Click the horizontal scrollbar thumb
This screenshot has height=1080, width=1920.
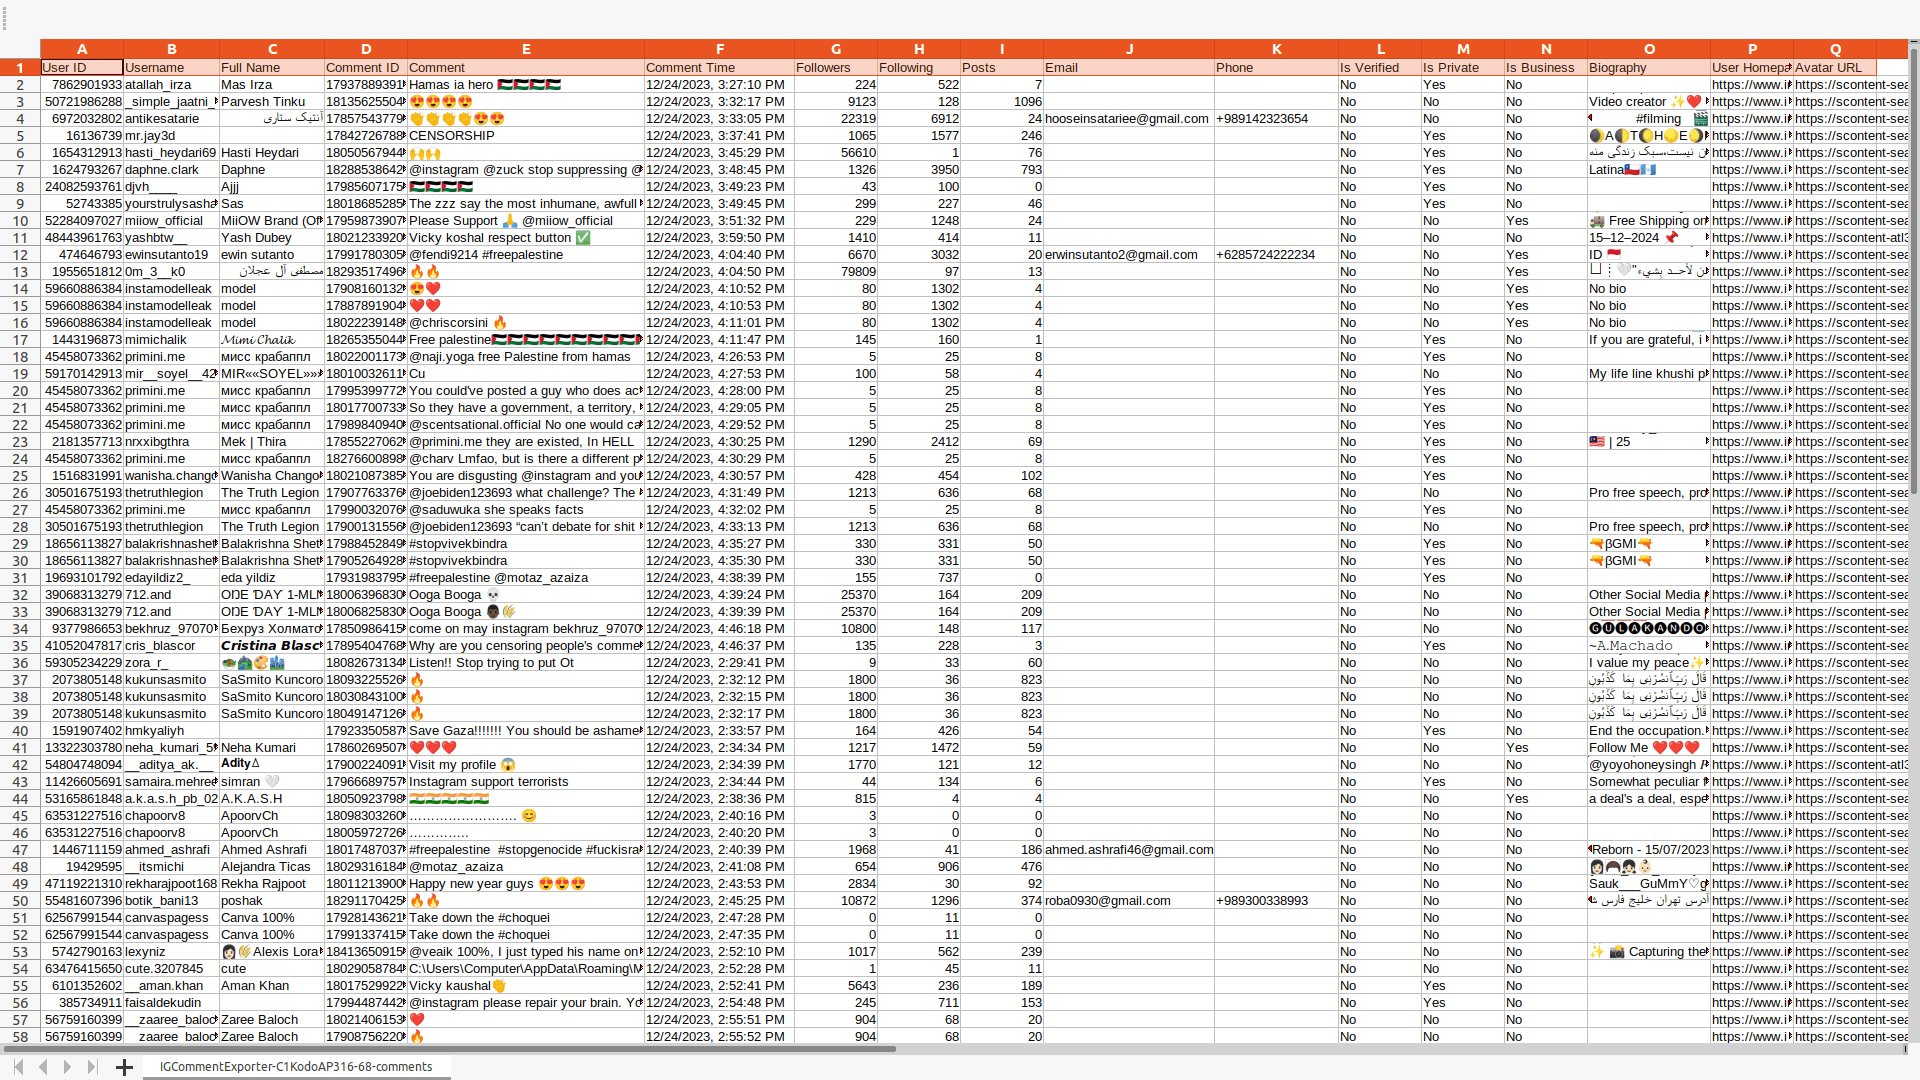(x=450, y=1049)
